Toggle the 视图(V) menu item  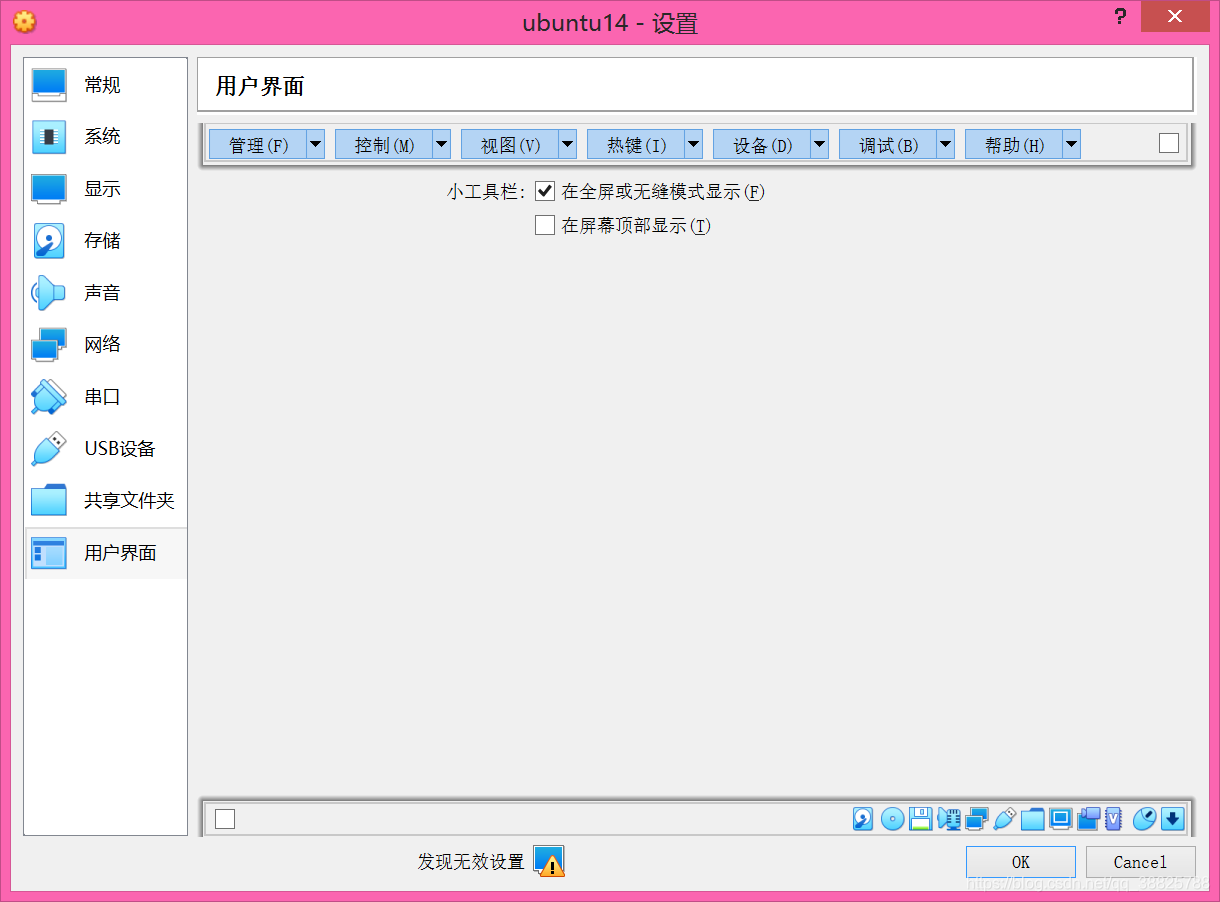510,144
